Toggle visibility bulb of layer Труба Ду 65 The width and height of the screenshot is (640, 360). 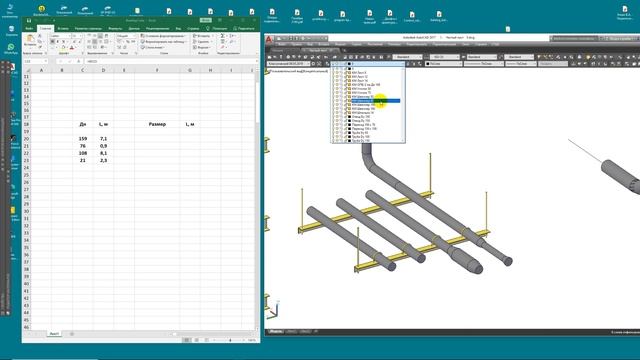pos(333,133)
